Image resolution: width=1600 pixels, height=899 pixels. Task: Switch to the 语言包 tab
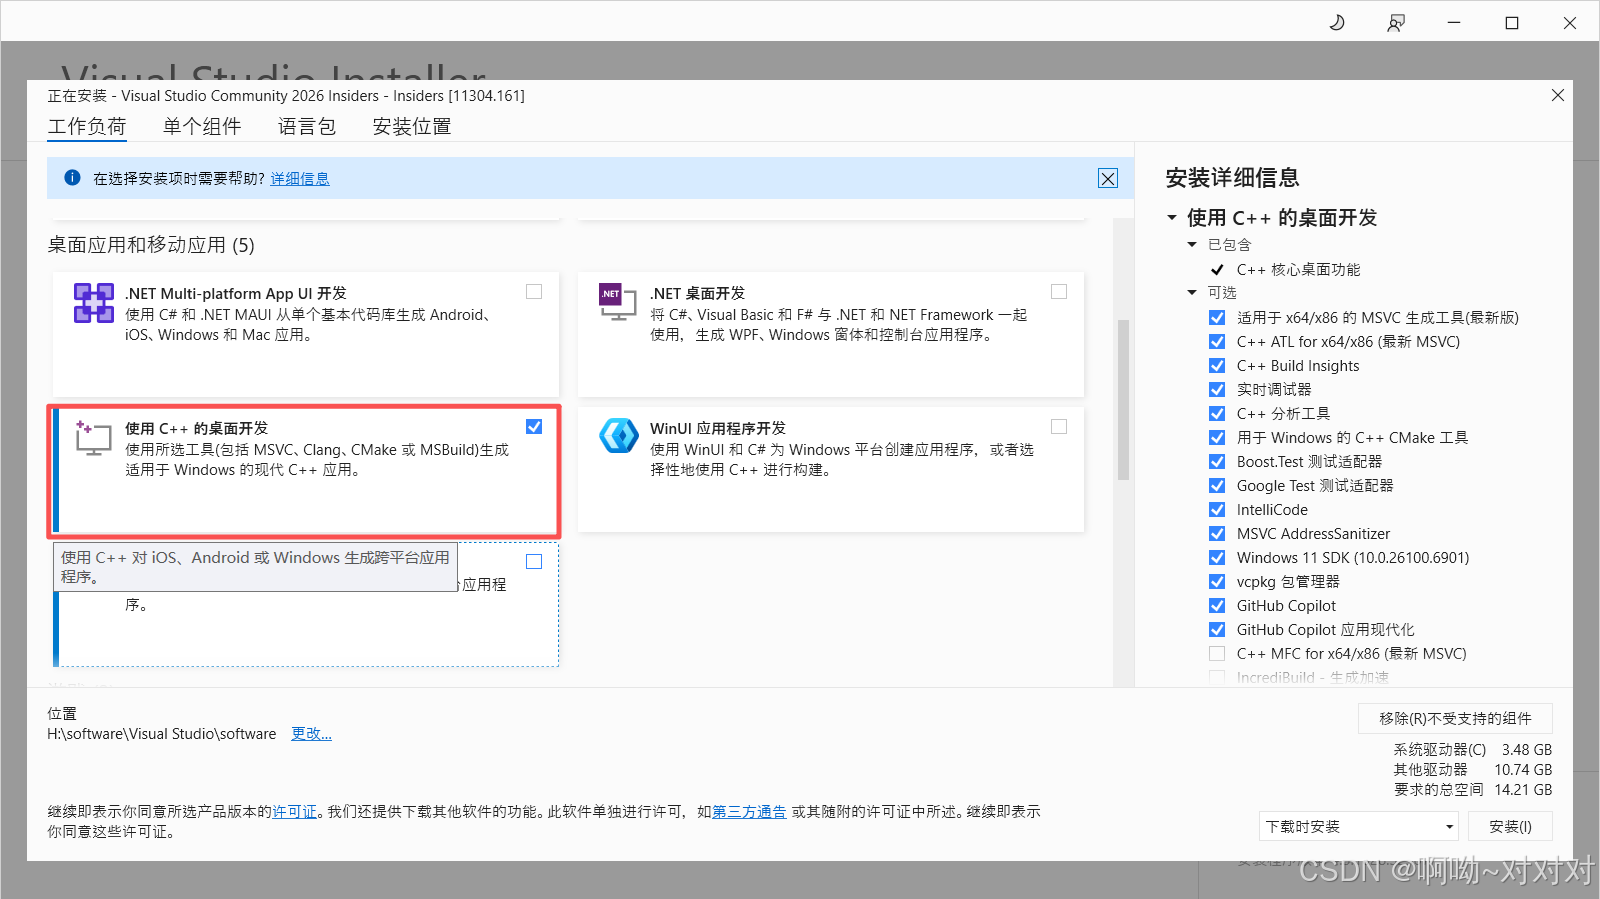[307, 127]
